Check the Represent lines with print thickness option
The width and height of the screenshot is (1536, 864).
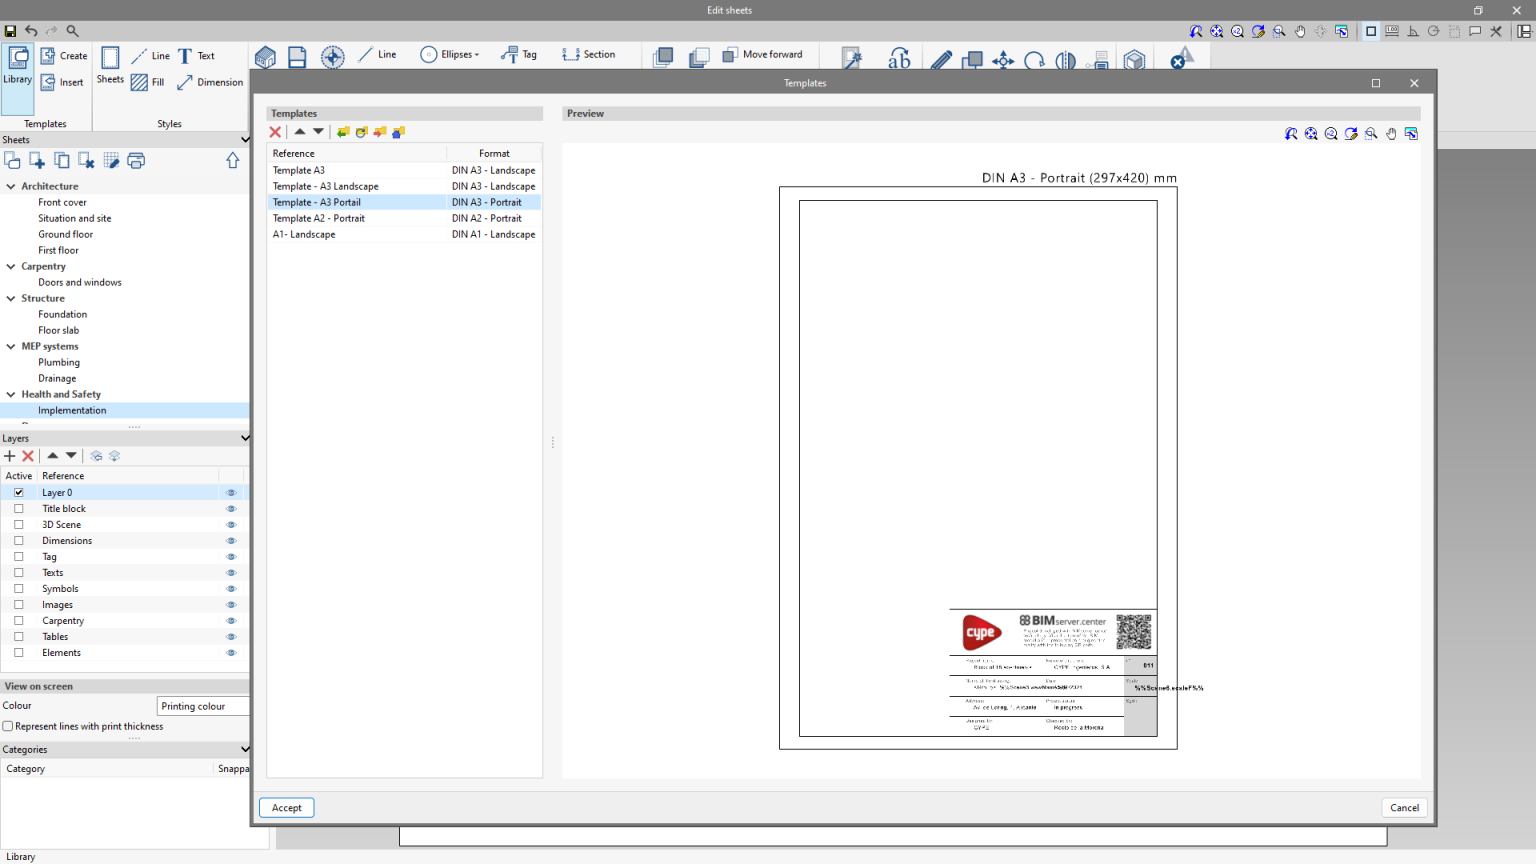point(9,726)
